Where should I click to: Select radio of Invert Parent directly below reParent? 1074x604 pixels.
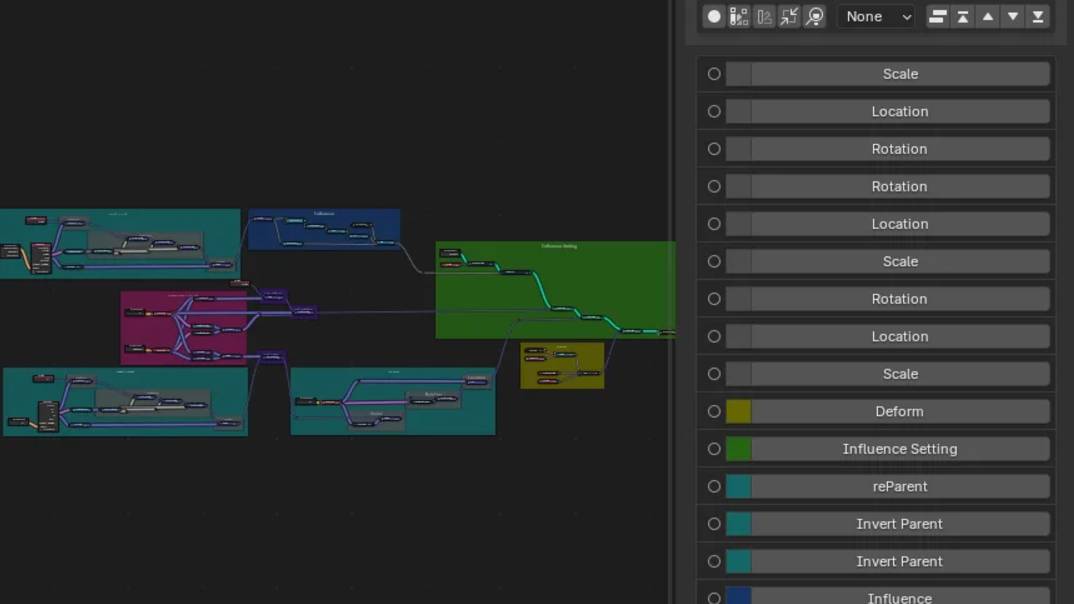coord(714,524)
